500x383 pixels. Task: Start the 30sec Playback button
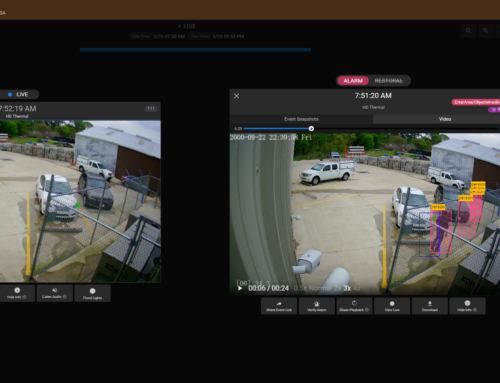tap(354, 306)
